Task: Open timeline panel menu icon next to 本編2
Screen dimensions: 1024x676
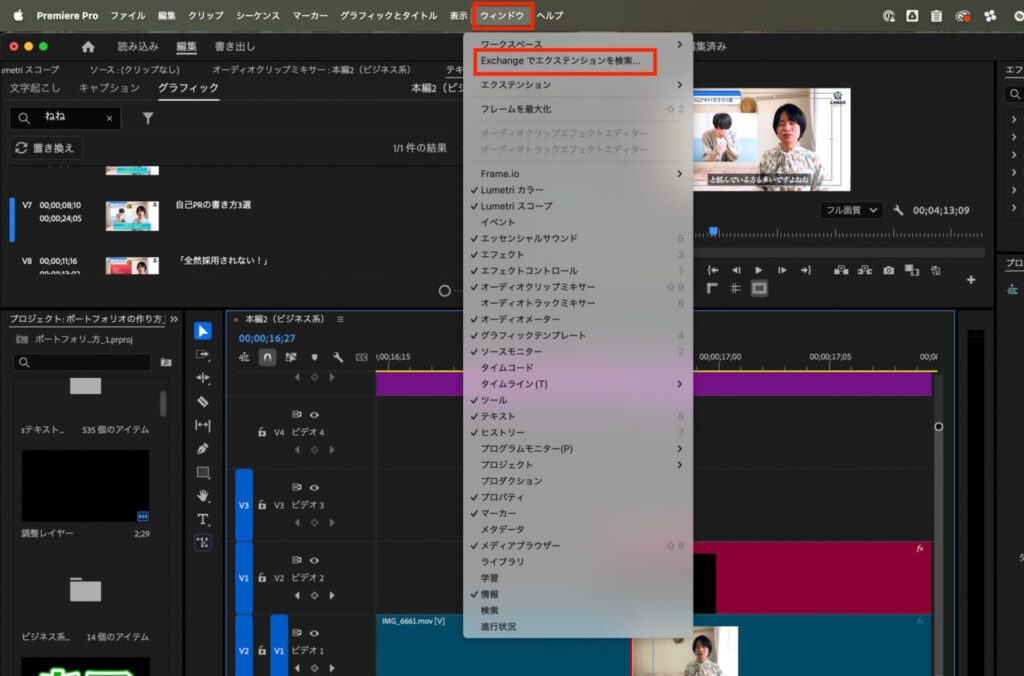Action: click(340, 319)
